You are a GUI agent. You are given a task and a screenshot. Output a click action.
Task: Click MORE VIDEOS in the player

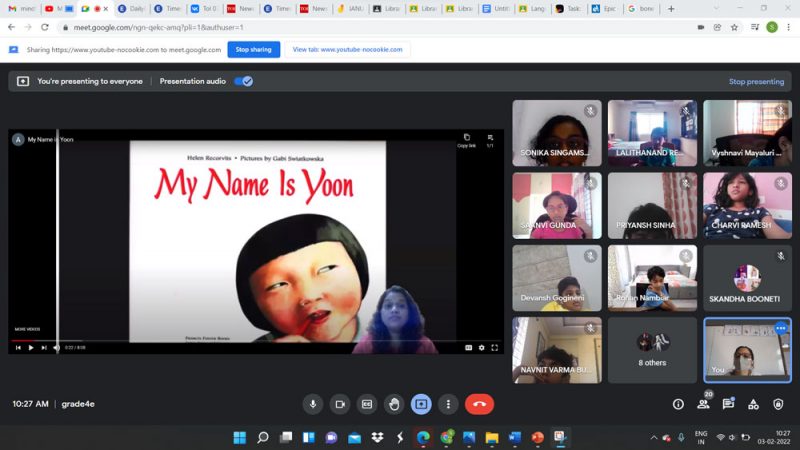(28, 329)
